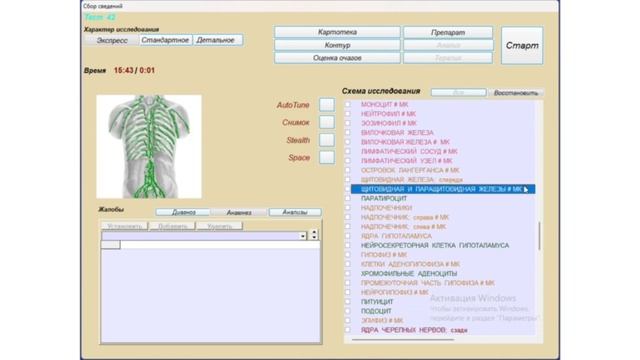Open the Картотека card index
The height and width of the screenshot is (360, 640).
[x=337, y=32]
